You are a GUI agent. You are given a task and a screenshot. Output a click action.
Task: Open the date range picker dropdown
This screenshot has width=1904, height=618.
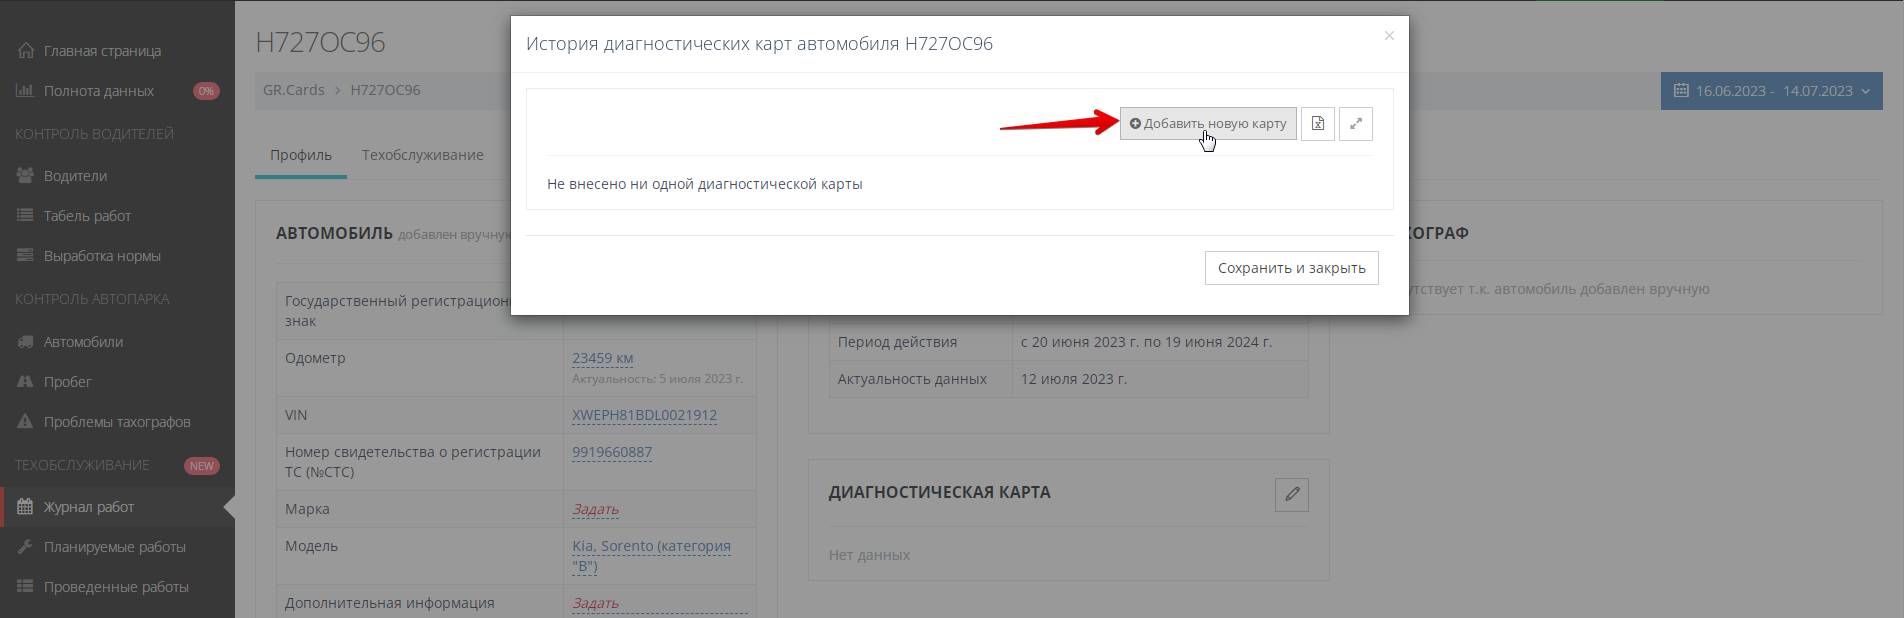(x=1771, y=91)
